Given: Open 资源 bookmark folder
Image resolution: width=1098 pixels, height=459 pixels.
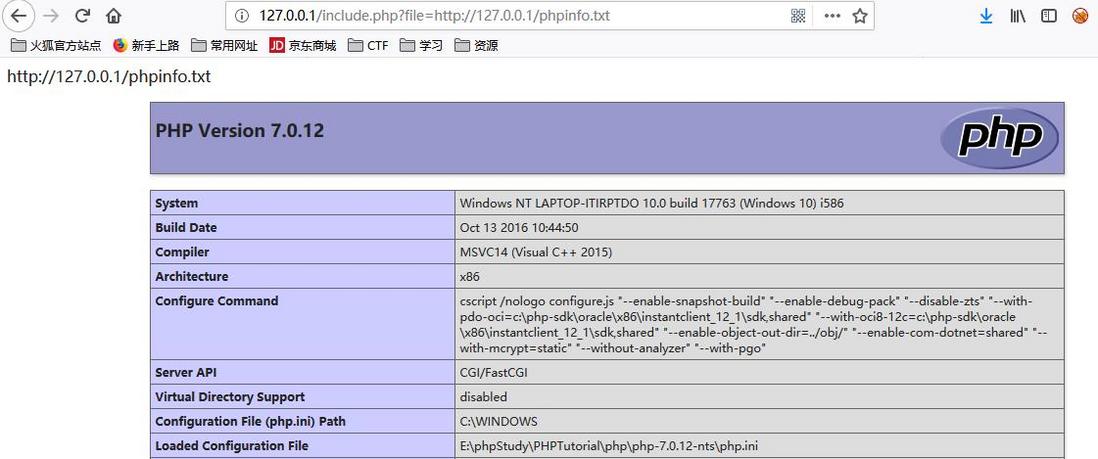Looking at the screenshot, I should click(x=476, y=46).
